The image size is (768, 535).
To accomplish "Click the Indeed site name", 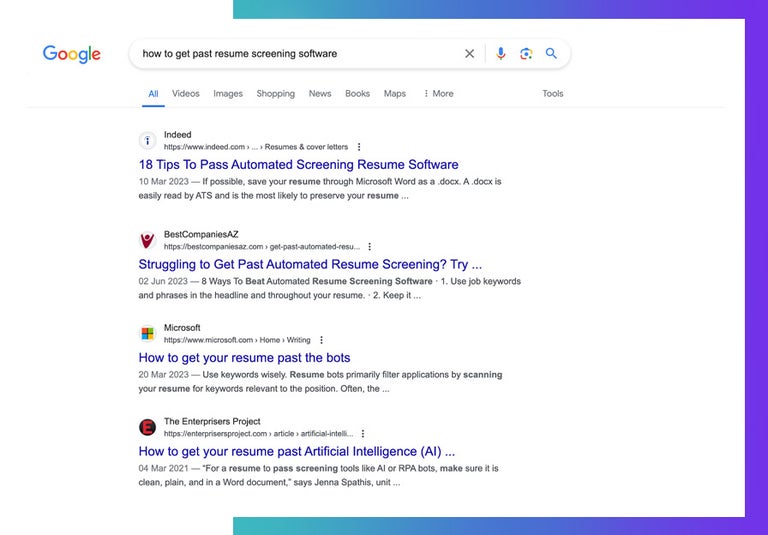I will pyautogui.click(x=177, y=135).
